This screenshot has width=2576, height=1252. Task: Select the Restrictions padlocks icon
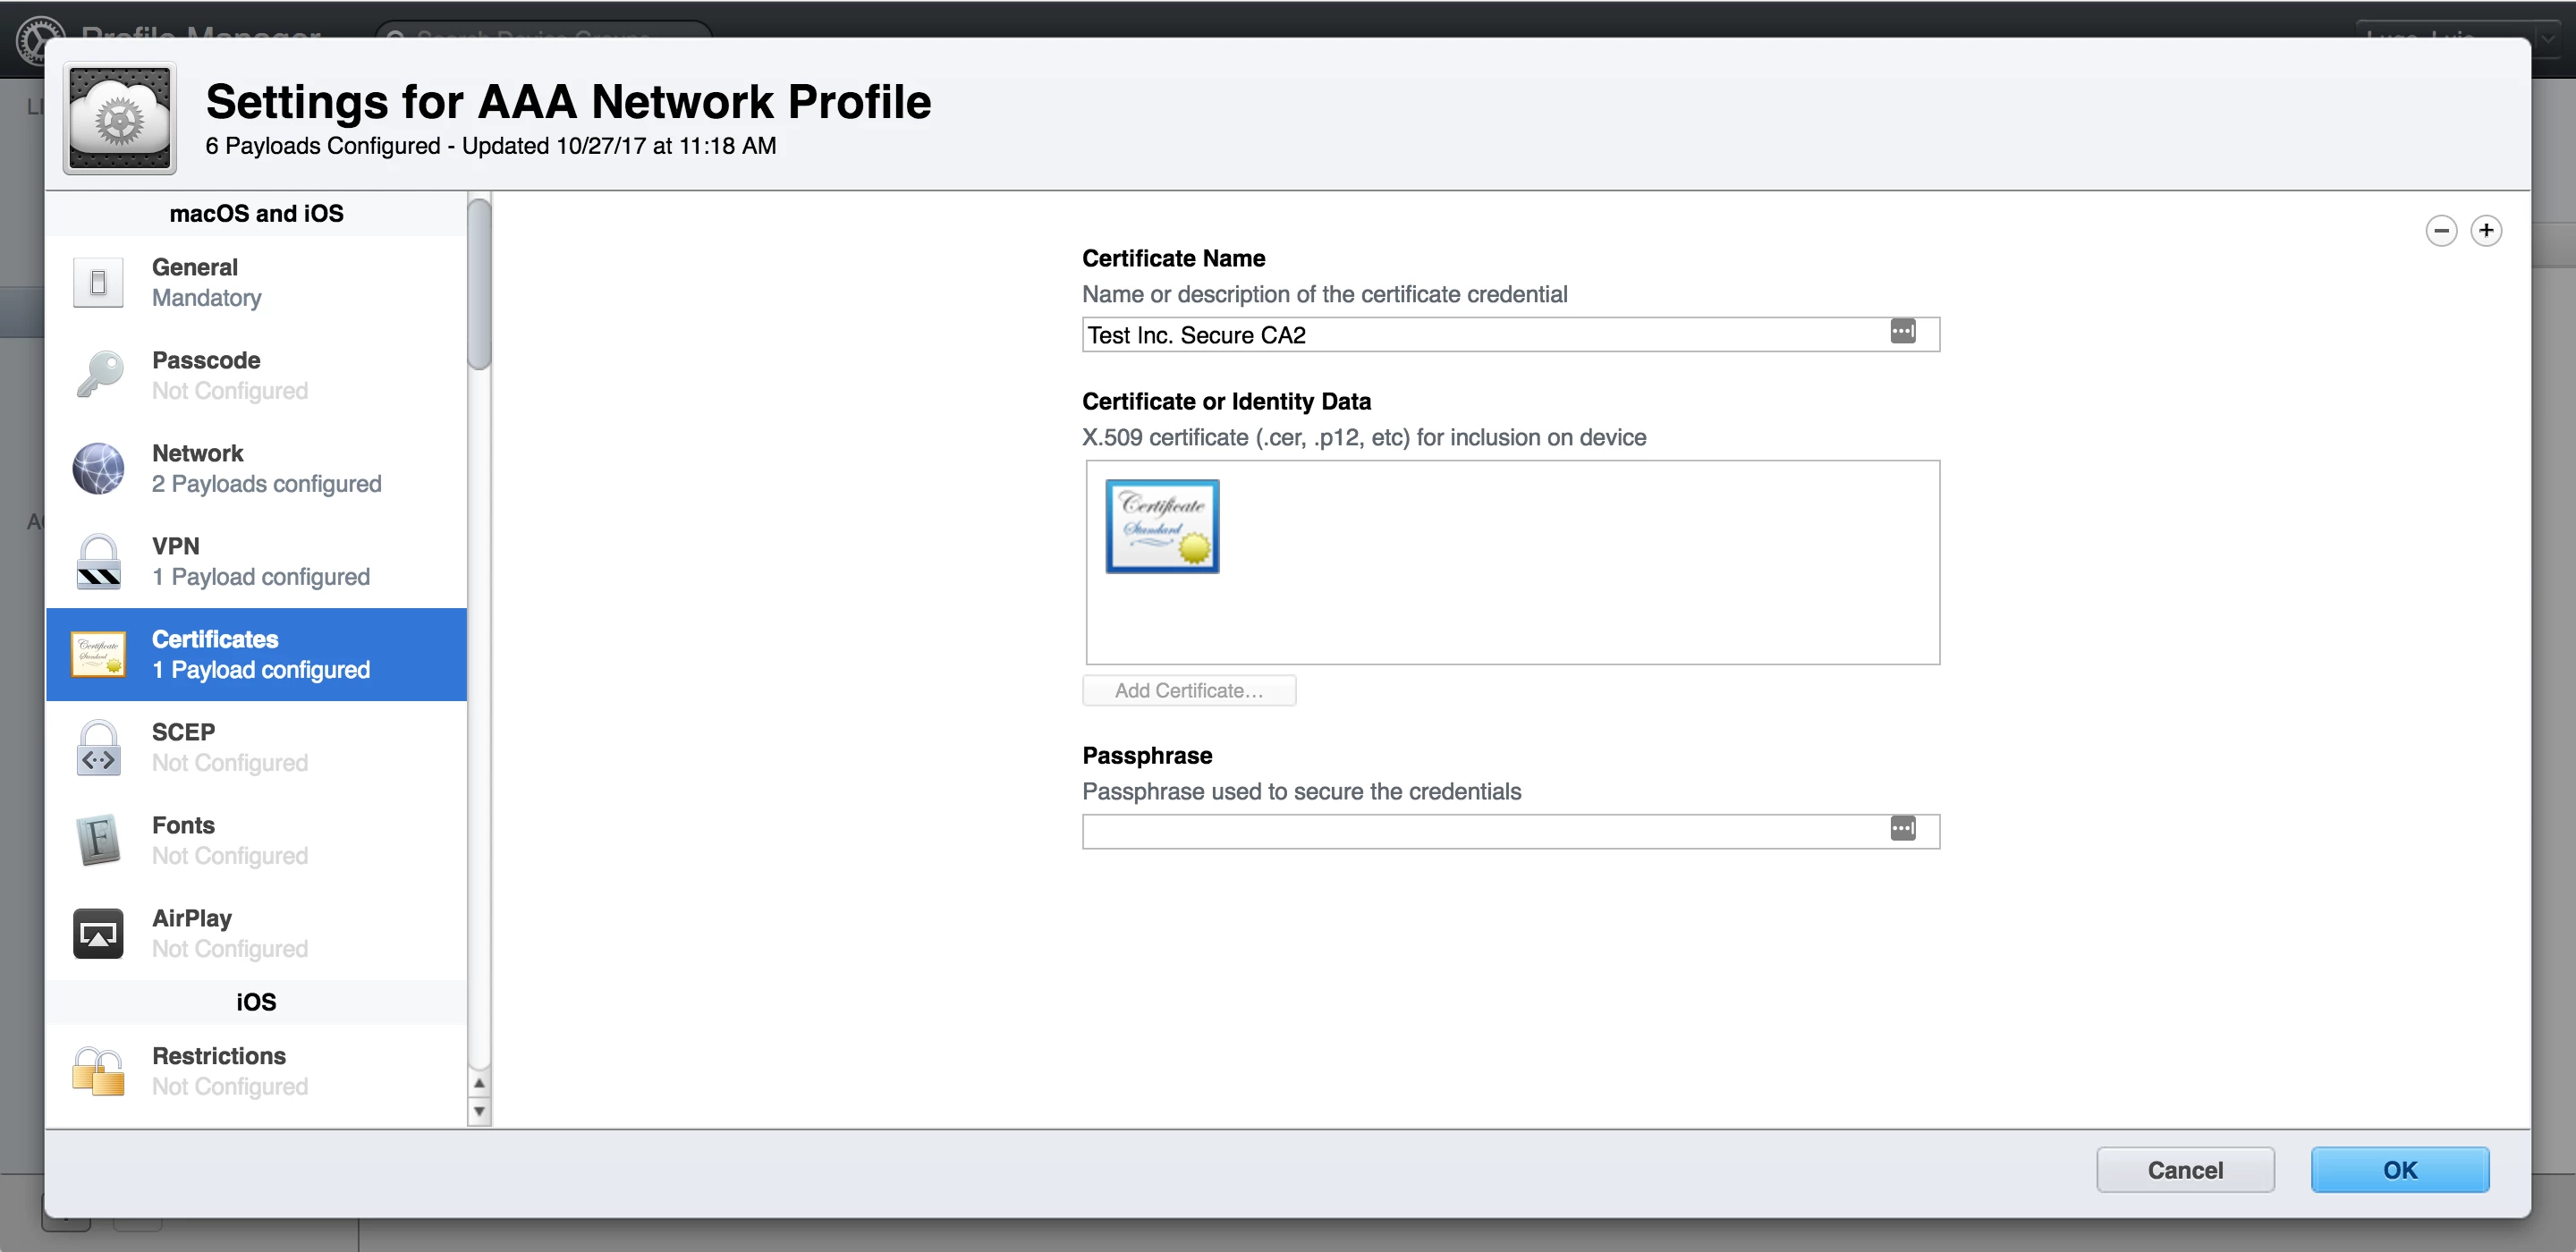tap(98, 1071)
